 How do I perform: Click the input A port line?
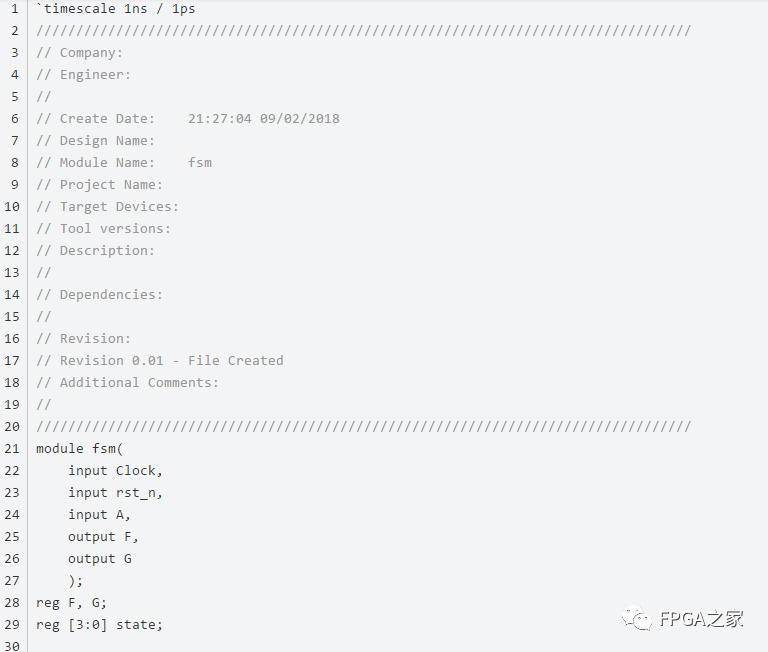click(x=99, y=514)
